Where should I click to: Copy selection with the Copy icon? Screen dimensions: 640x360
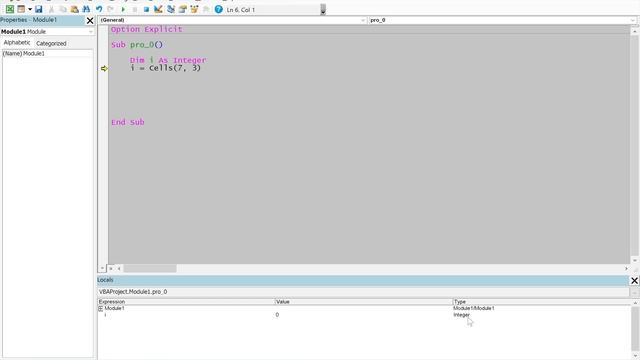[x=63, y=9]
